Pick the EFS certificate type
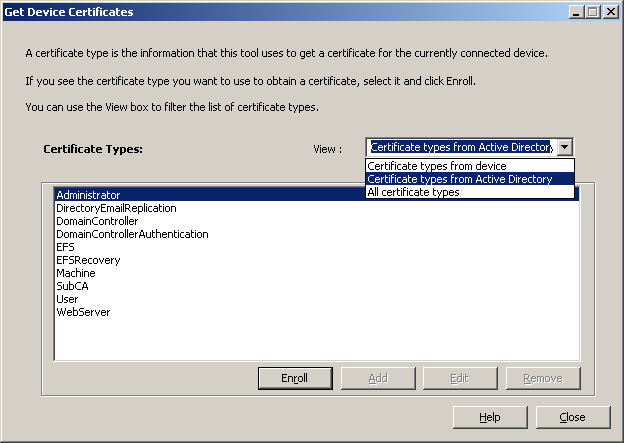Image resolution: width=624 pixels, height=443 pixels. tap(317, 247)
